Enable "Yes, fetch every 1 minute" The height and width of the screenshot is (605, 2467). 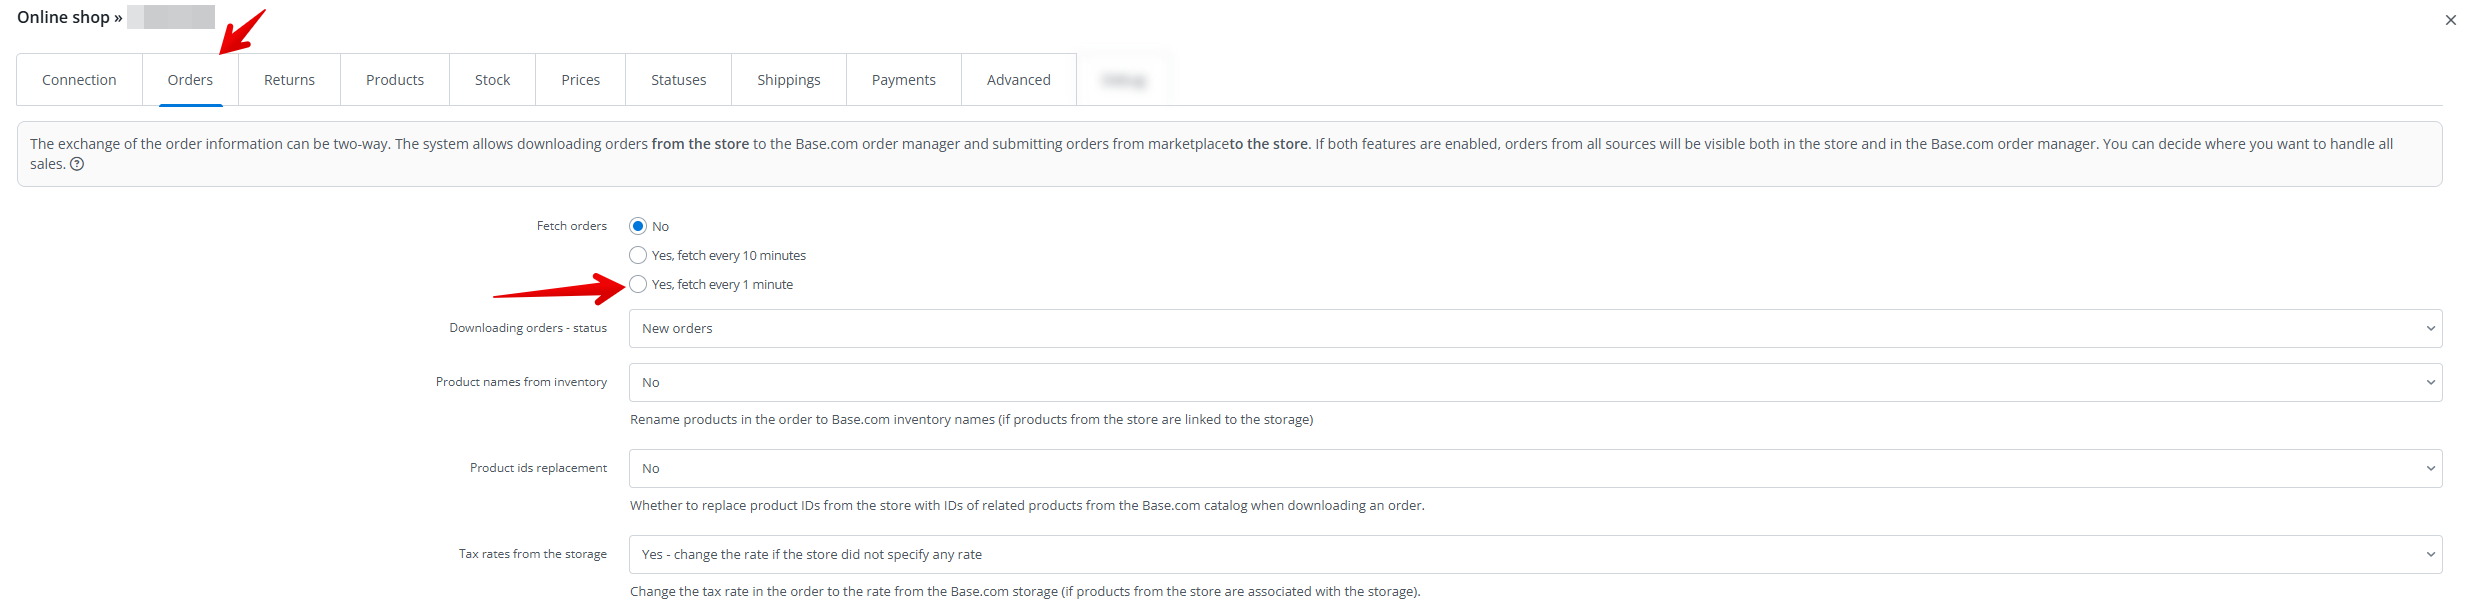coord(638,284)
